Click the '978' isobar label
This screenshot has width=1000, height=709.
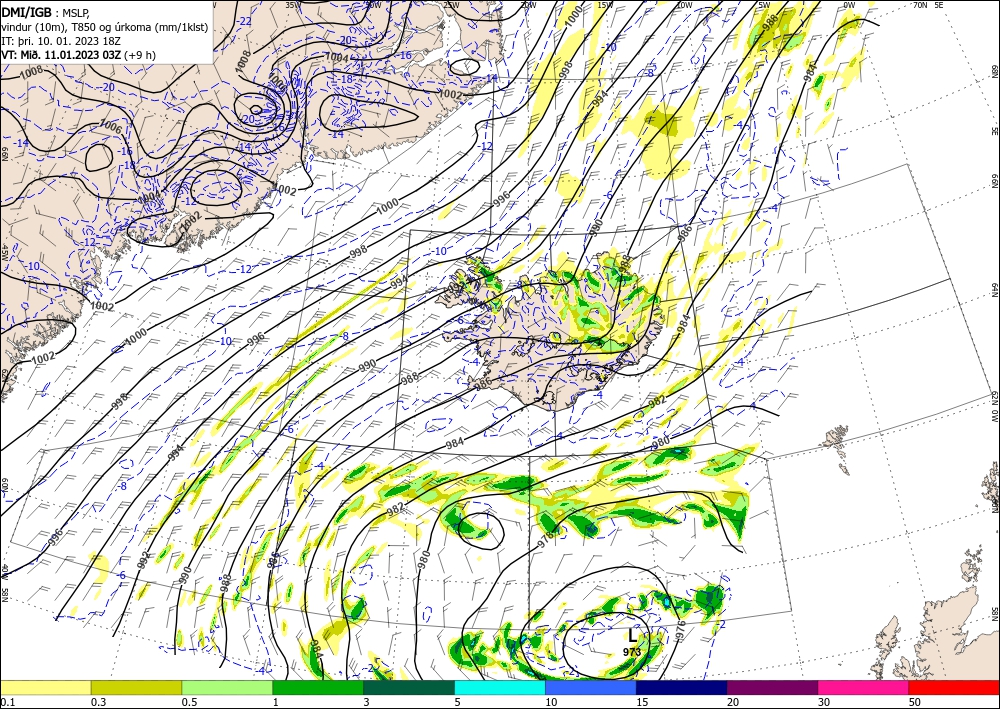click(545, 540)
